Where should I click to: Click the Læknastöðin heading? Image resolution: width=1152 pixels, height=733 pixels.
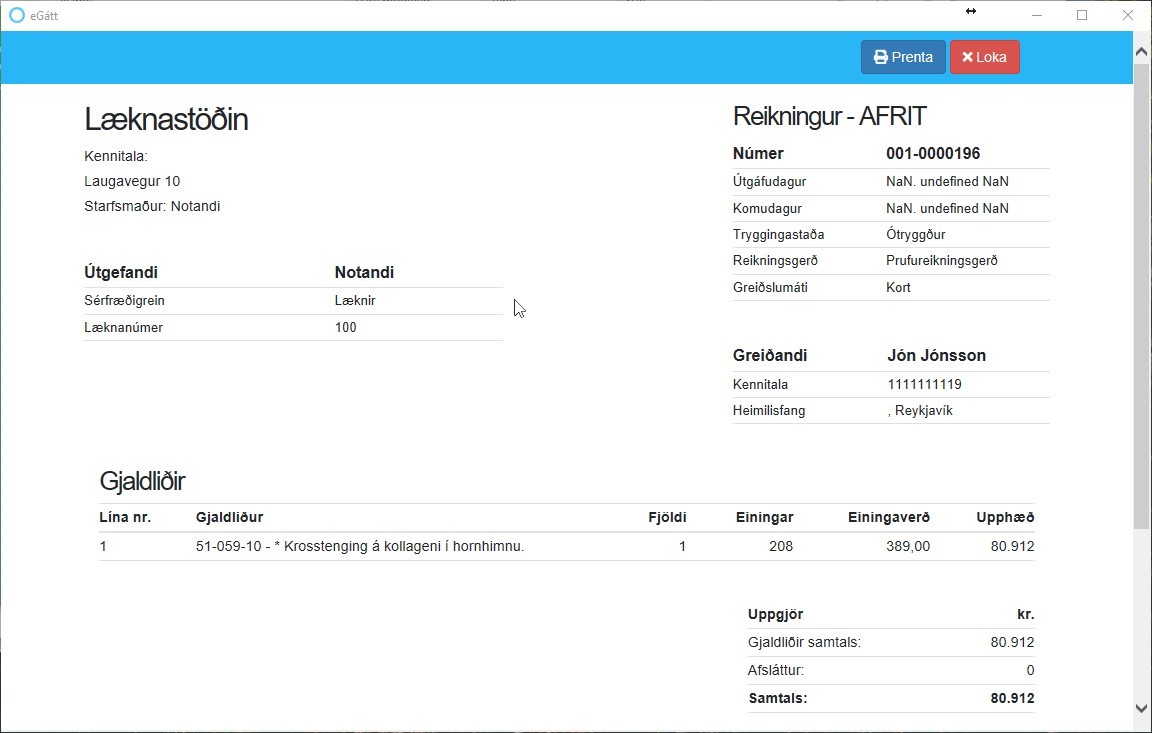pyautogui.click(x=166, y=119)
